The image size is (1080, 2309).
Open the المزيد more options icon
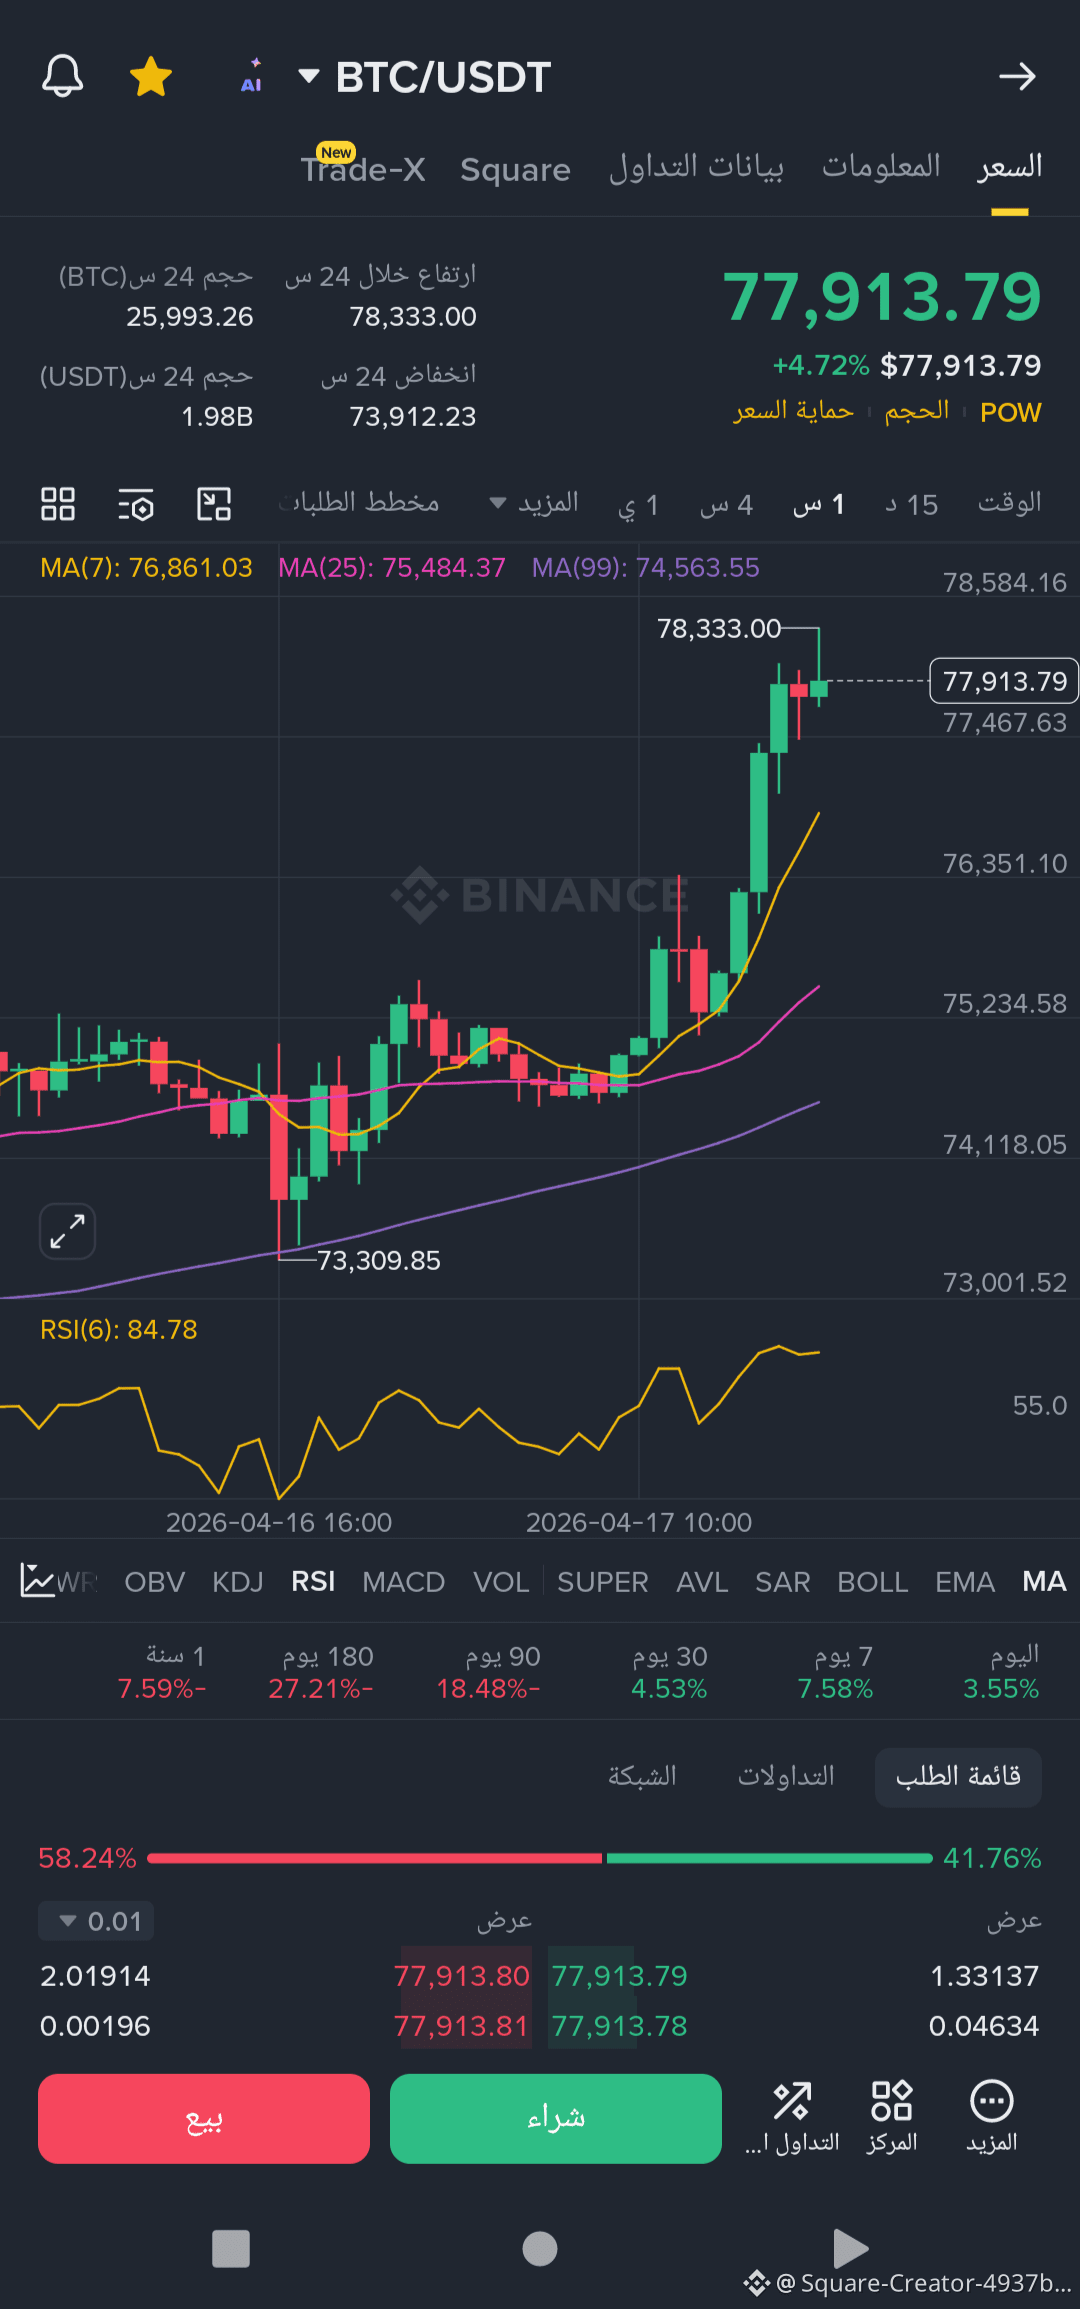[992, 2117]
